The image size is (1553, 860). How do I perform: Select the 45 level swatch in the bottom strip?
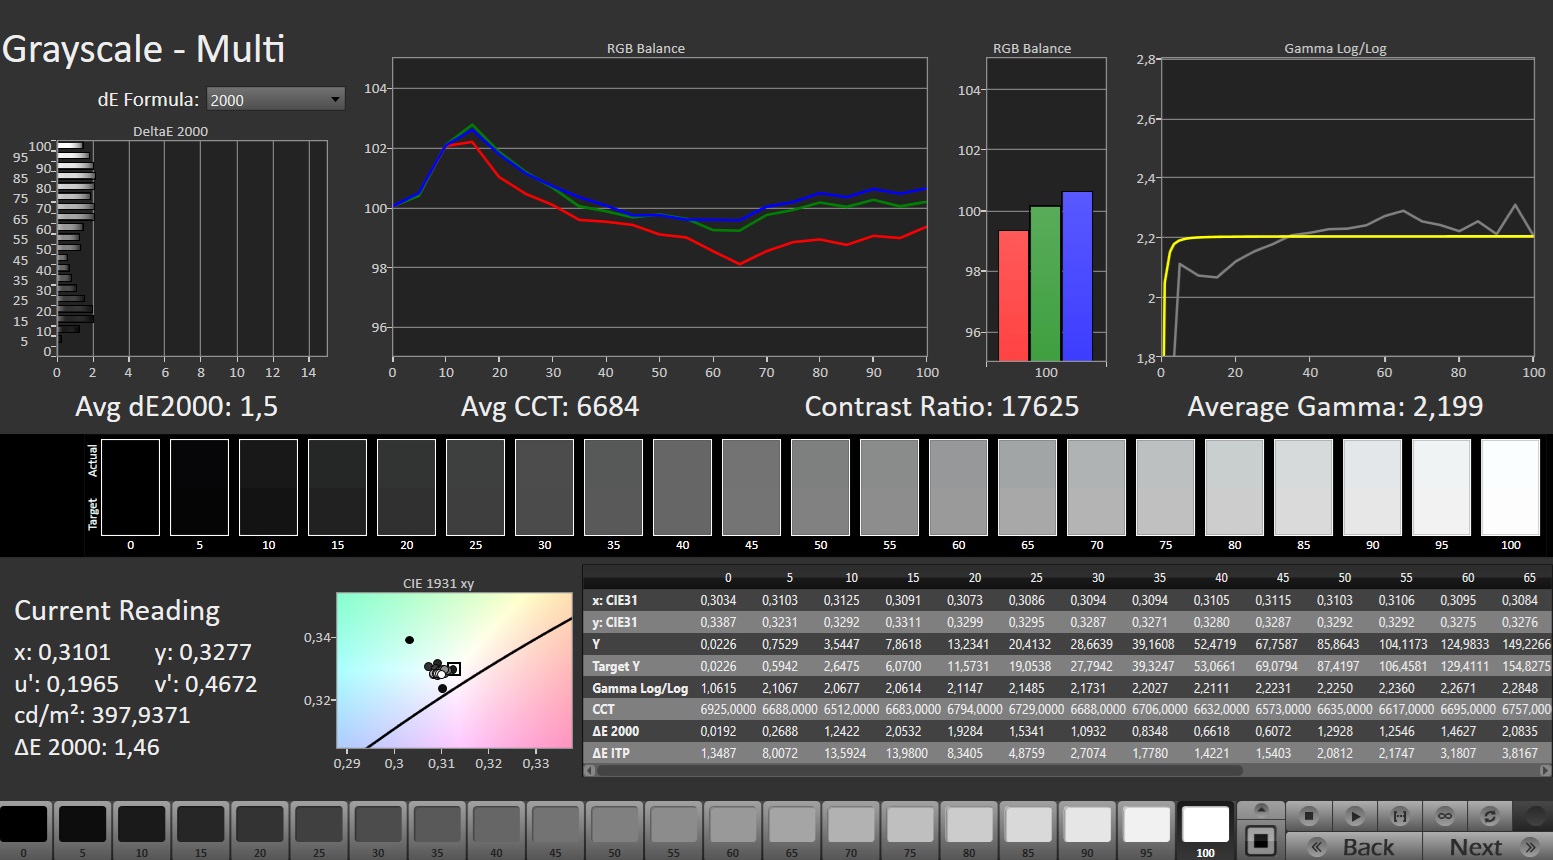[555, 824]
